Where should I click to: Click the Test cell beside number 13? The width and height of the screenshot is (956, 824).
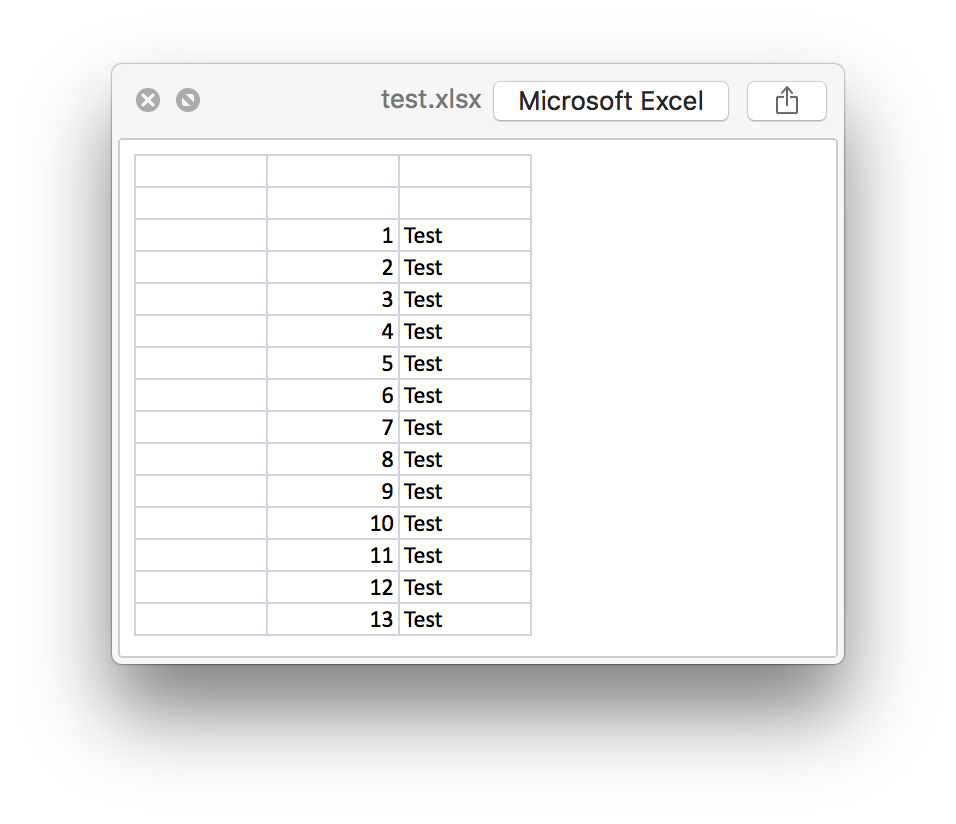[x=465, y=620]
